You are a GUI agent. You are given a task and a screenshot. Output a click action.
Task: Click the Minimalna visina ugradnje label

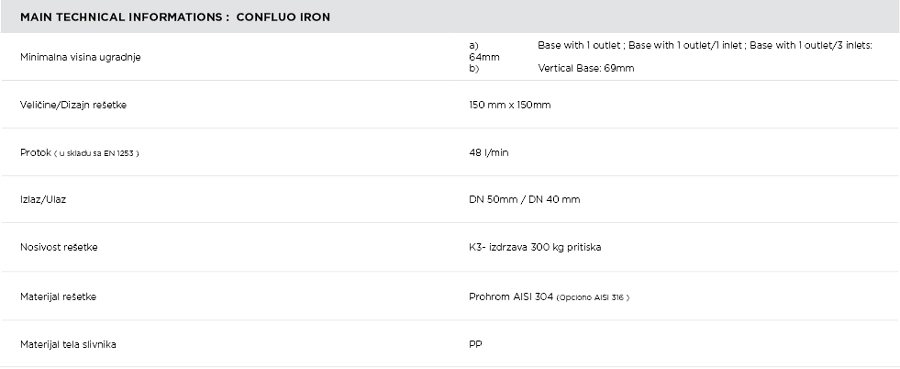point(80,57)
